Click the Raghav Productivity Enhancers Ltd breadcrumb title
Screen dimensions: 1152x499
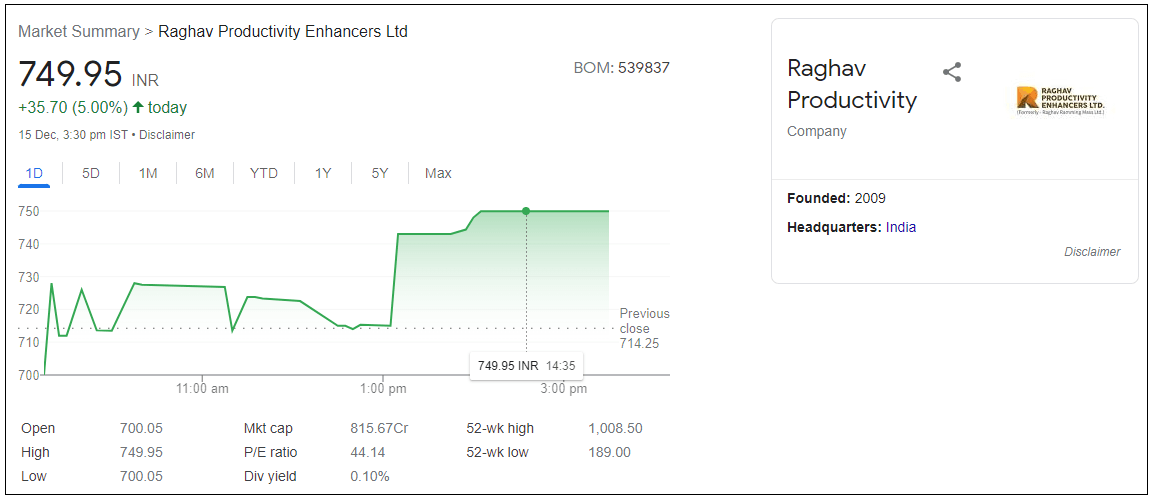pyautogui.click(x=283, y=32)
